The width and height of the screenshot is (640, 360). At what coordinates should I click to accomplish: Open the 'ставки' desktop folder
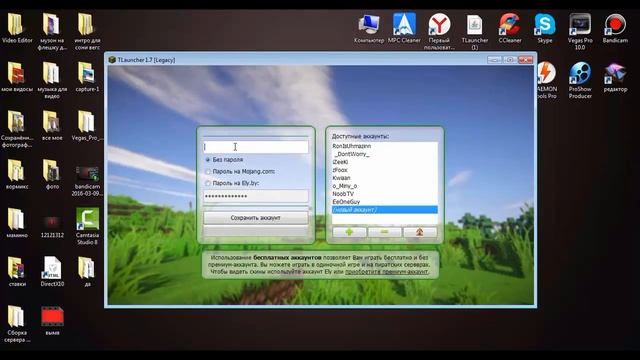(x=17, y=271)
